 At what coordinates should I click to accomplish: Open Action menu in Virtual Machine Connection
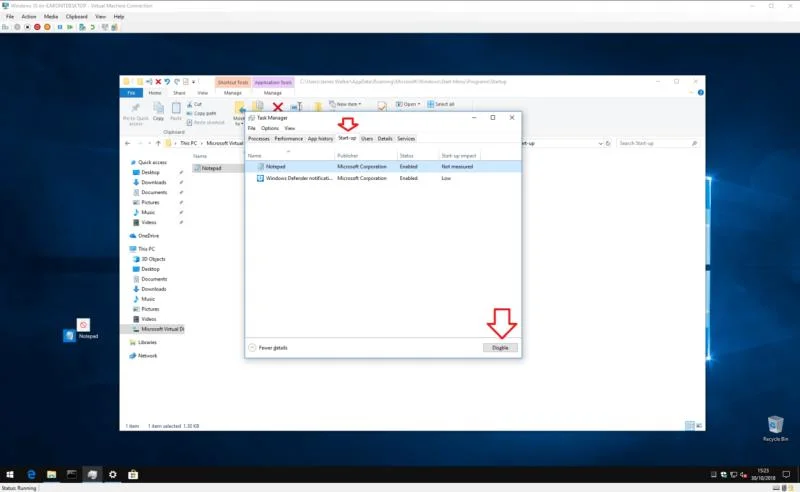[29, 16]
